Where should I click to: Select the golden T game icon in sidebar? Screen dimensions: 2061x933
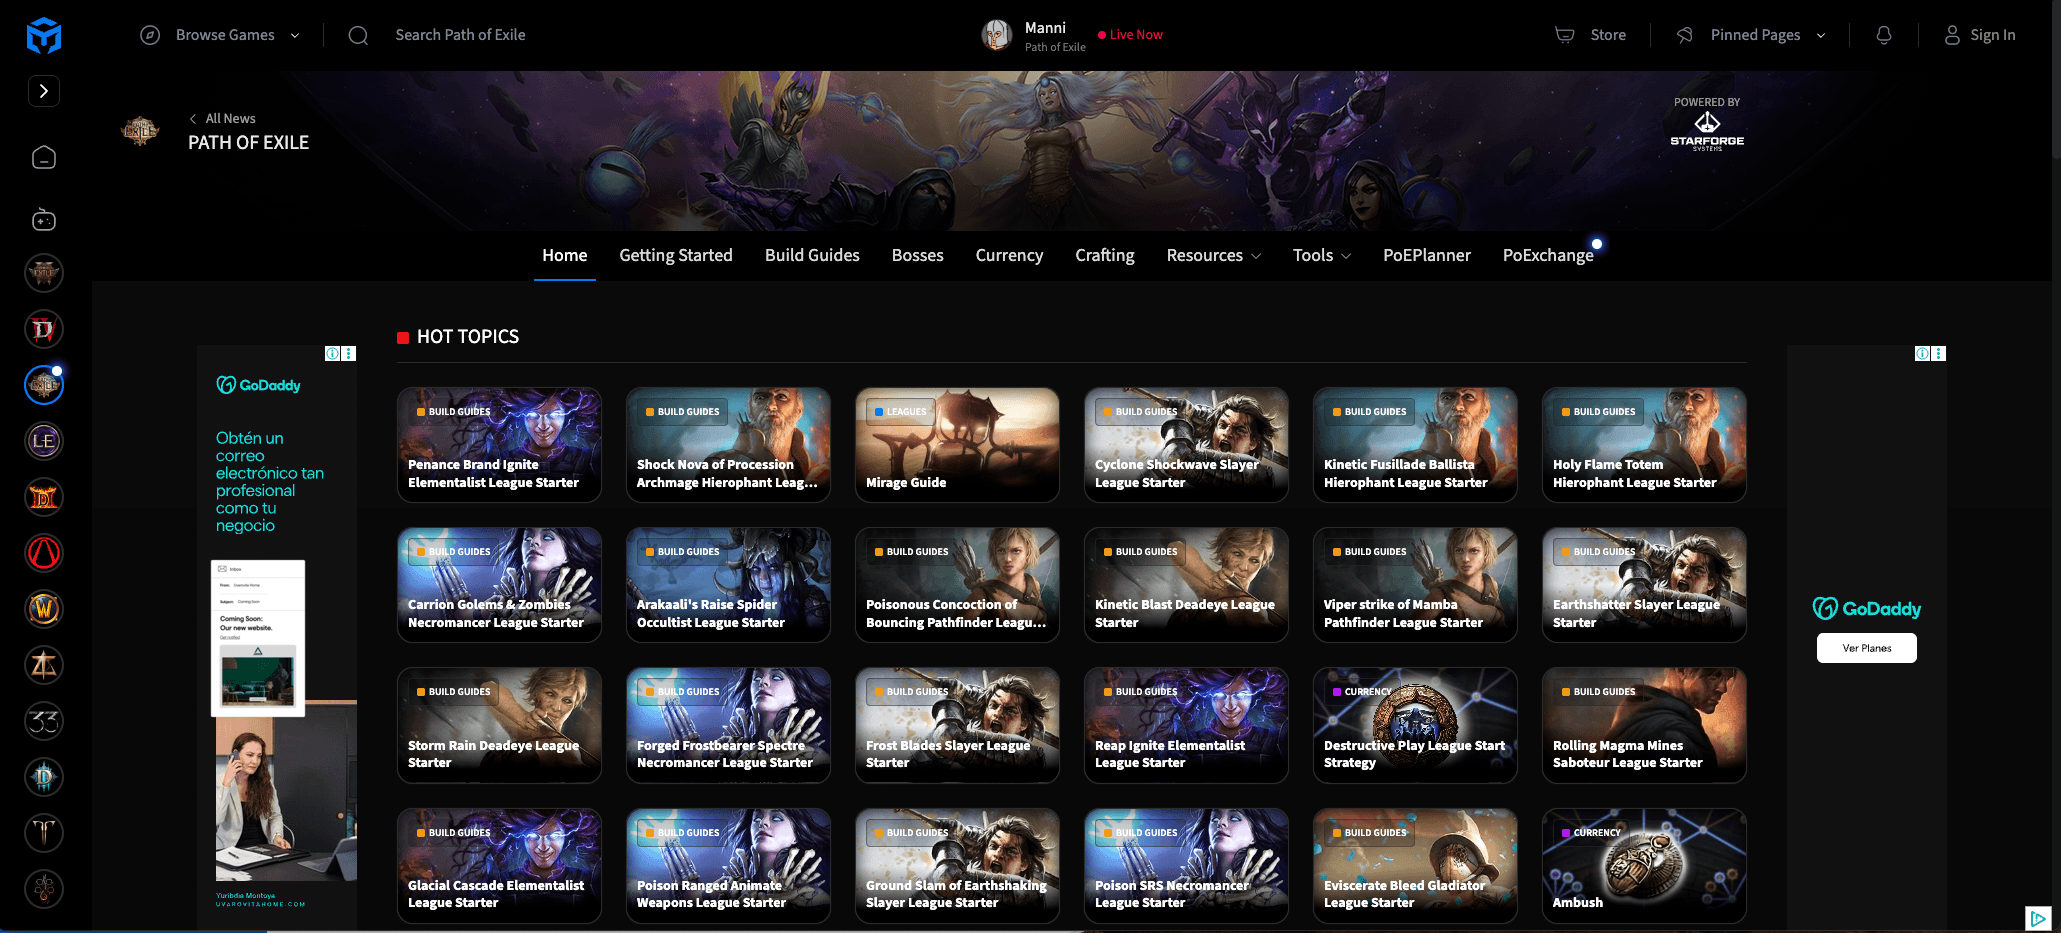(44, 833)
